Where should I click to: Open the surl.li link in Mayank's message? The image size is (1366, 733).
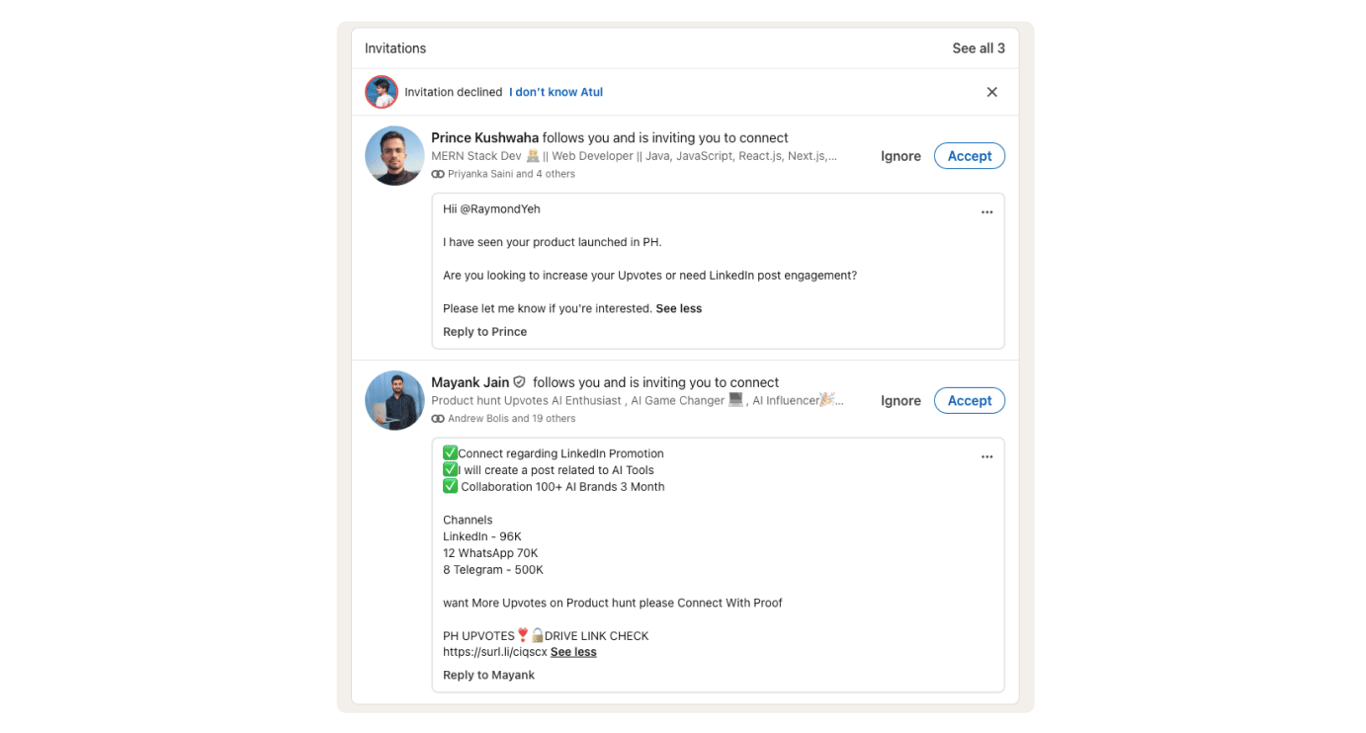[x=495, y=652]
